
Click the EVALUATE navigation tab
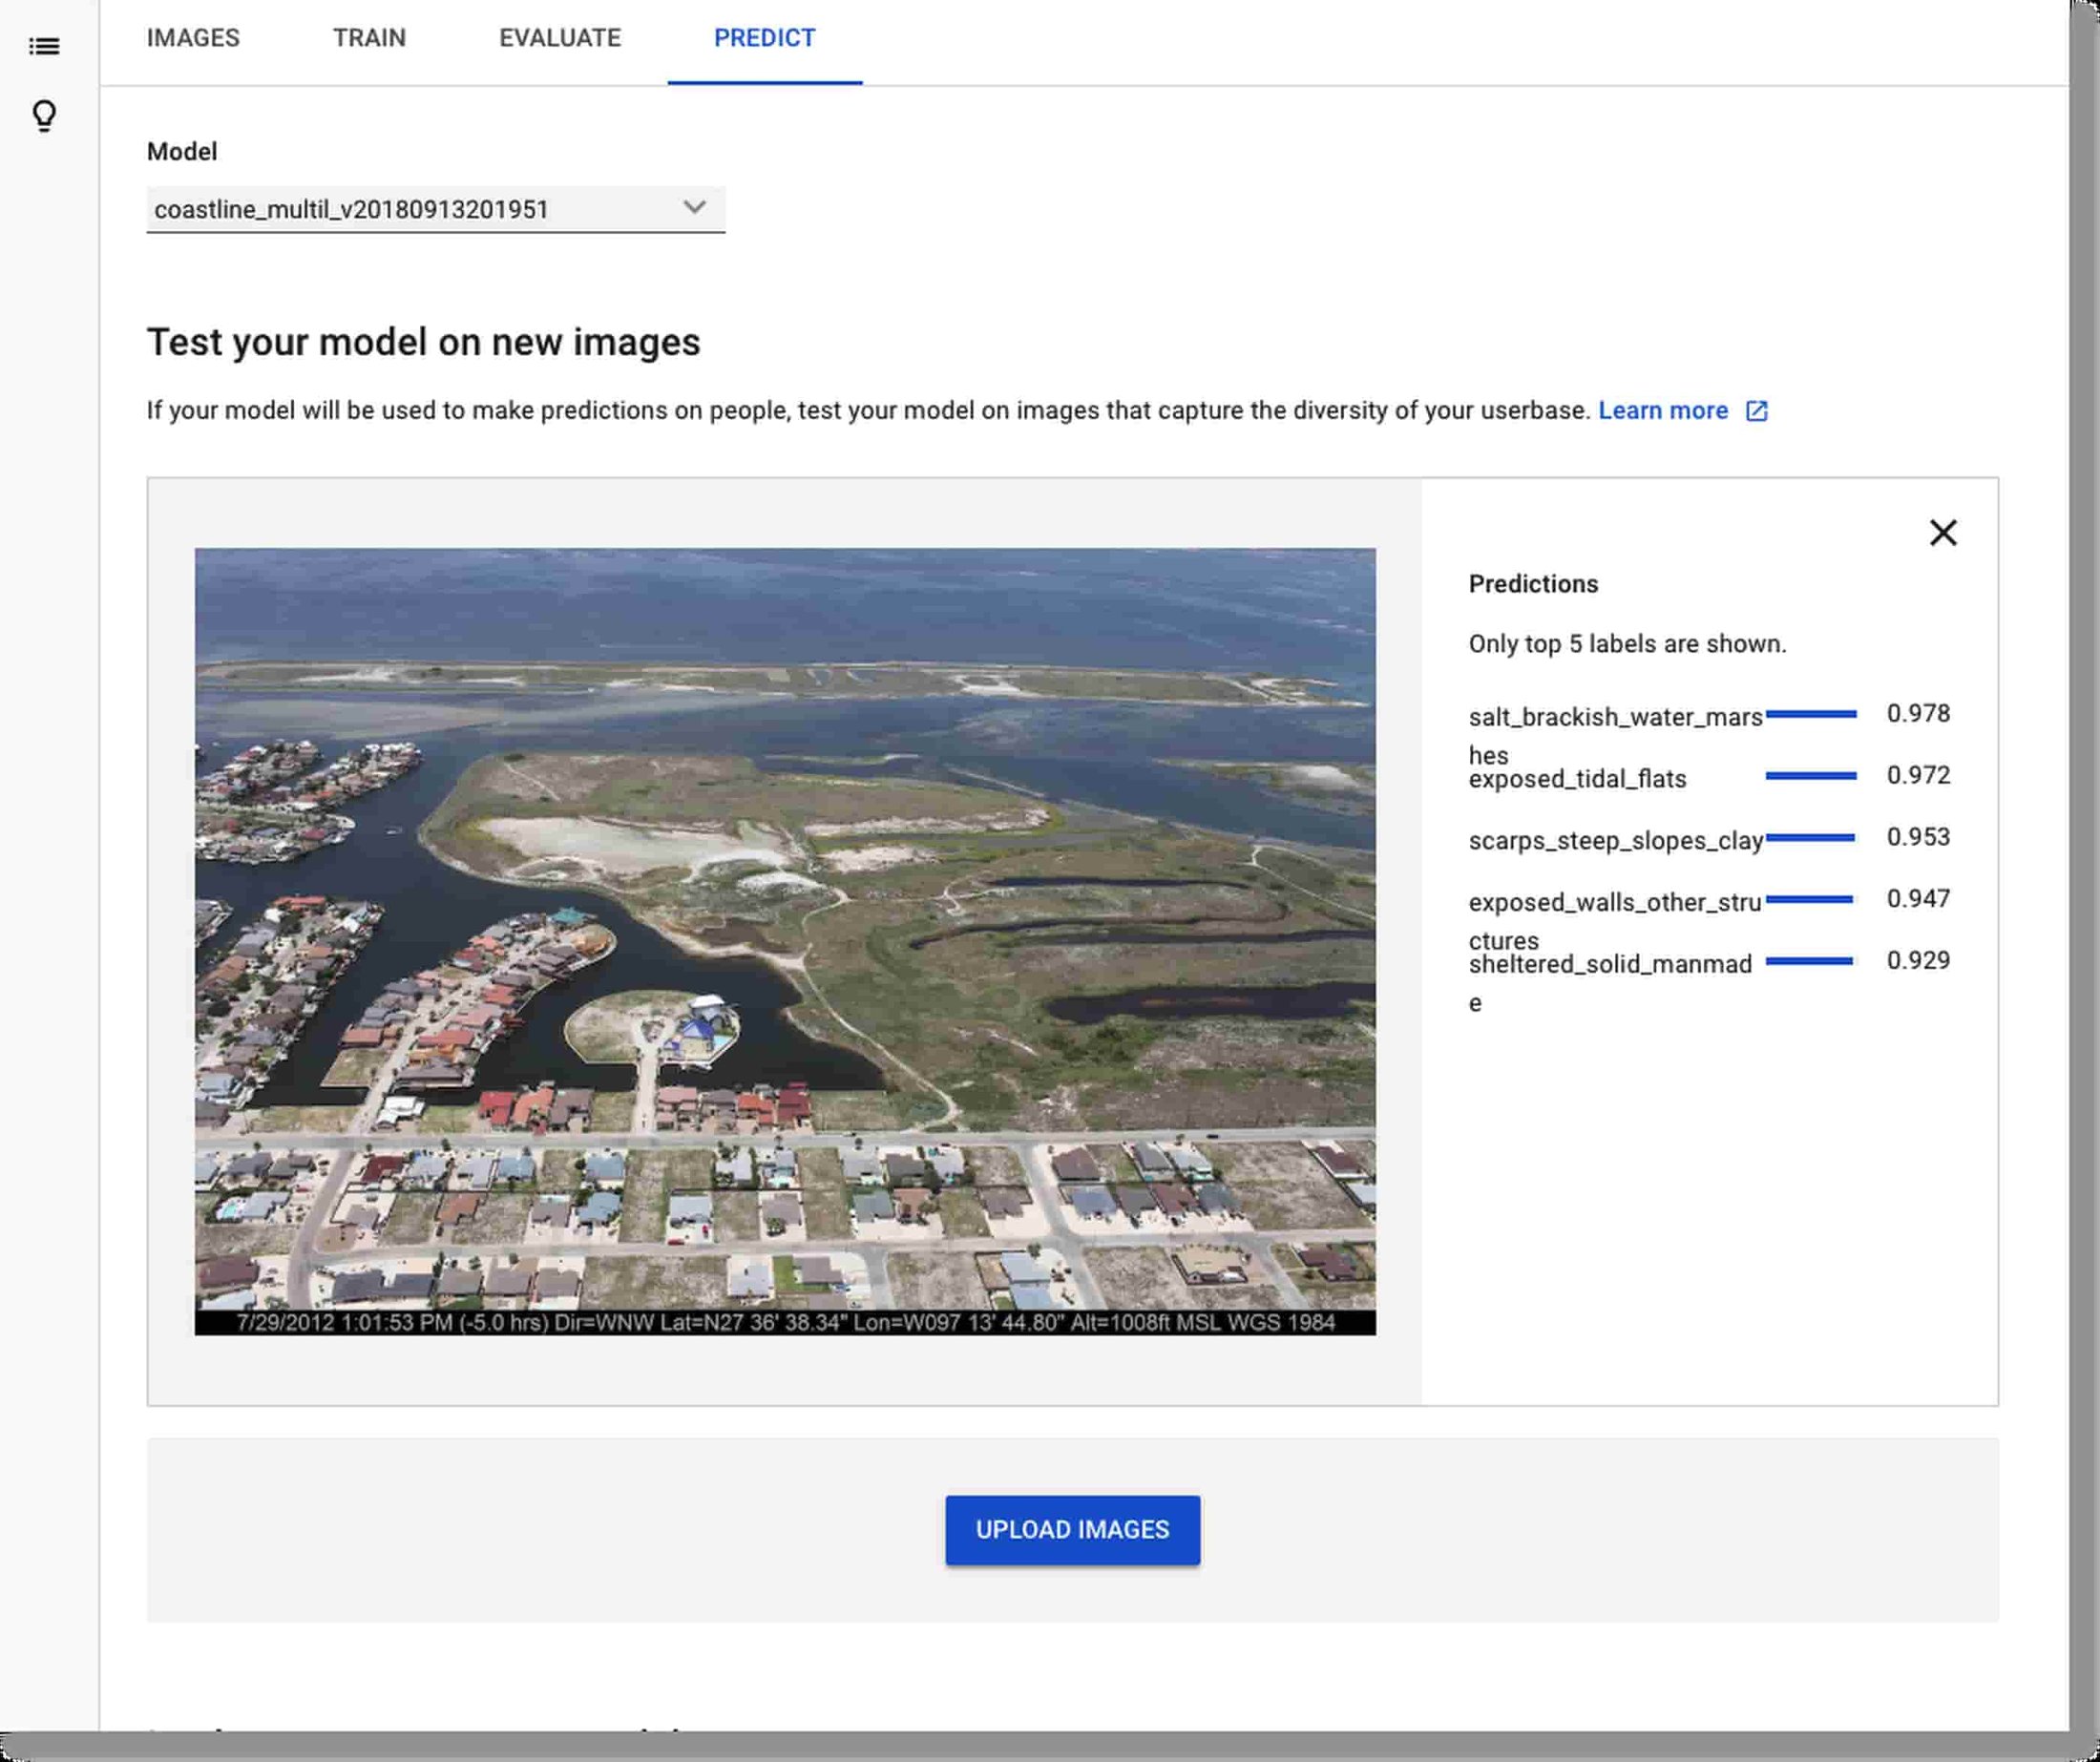559,38
